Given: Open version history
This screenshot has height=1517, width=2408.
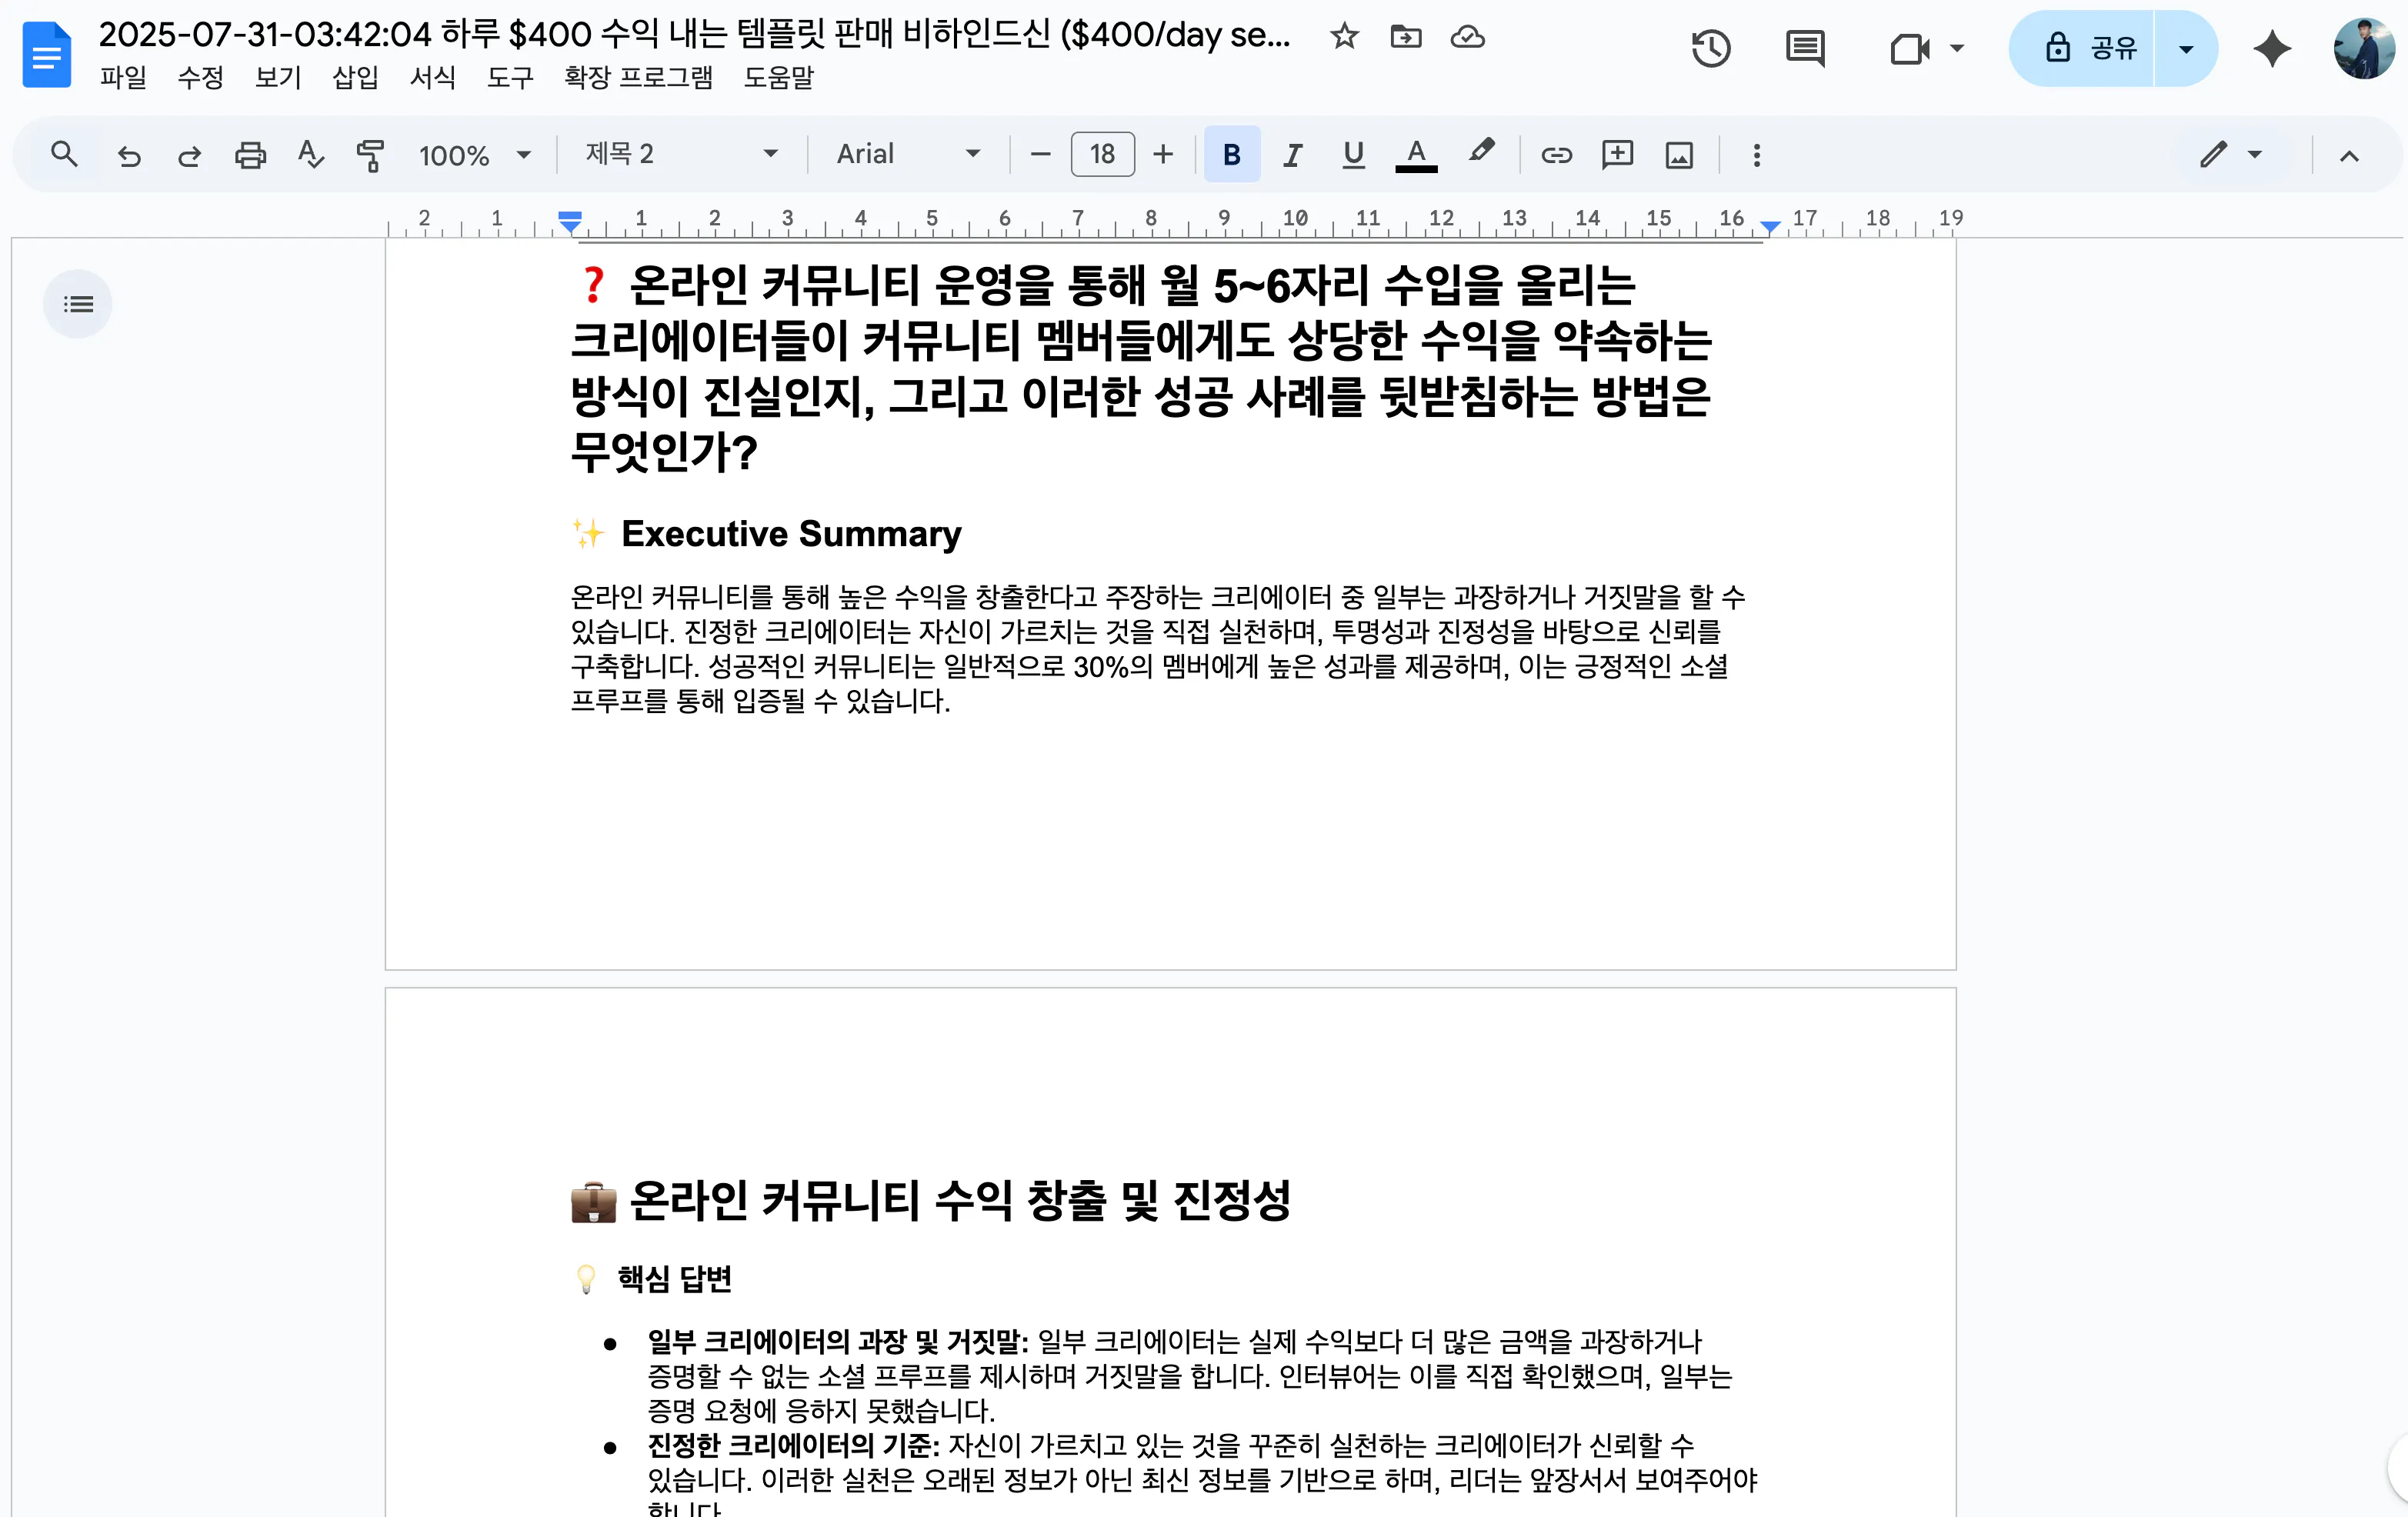Looking at the screenshot, I should (1711, 47).
